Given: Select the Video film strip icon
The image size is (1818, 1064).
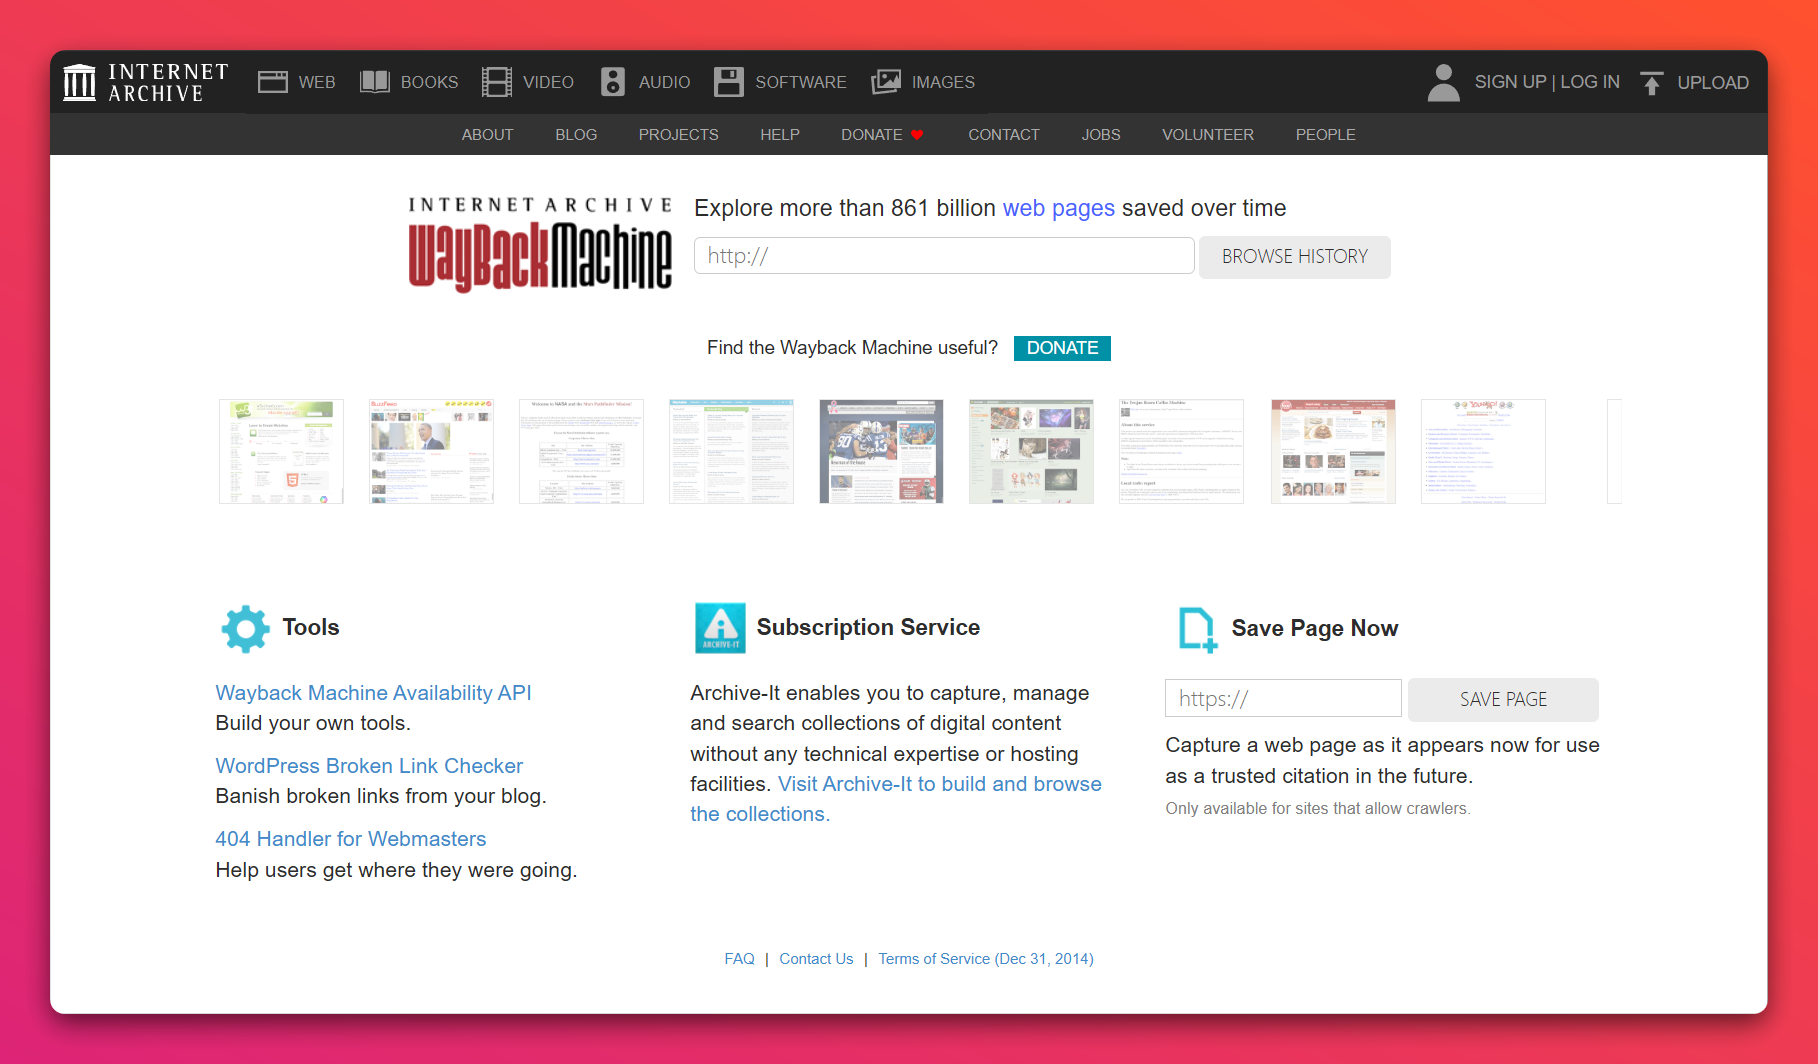Looking at the screenshot, I should 497,82.
